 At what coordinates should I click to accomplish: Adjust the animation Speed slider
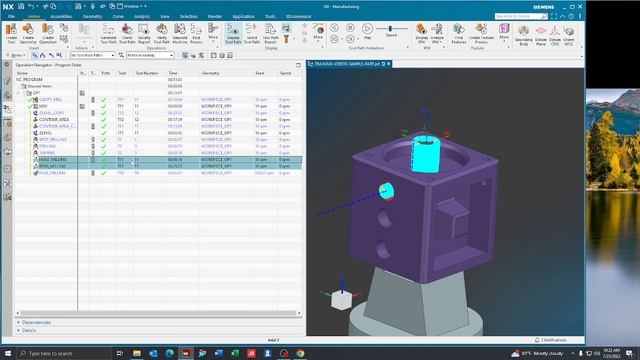point(391,29)
